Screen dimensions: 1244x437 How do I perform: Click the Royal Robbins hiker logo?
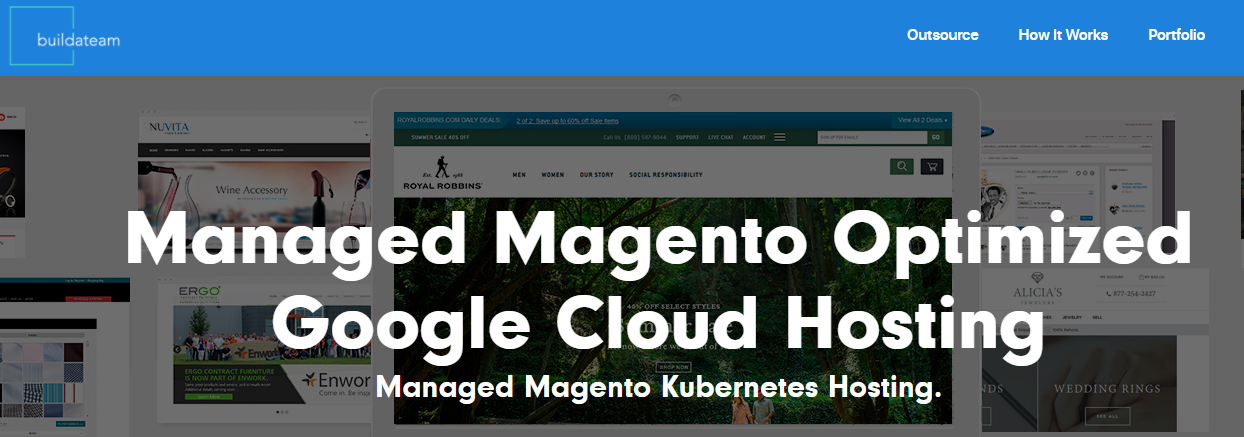[x=442, y=172]
